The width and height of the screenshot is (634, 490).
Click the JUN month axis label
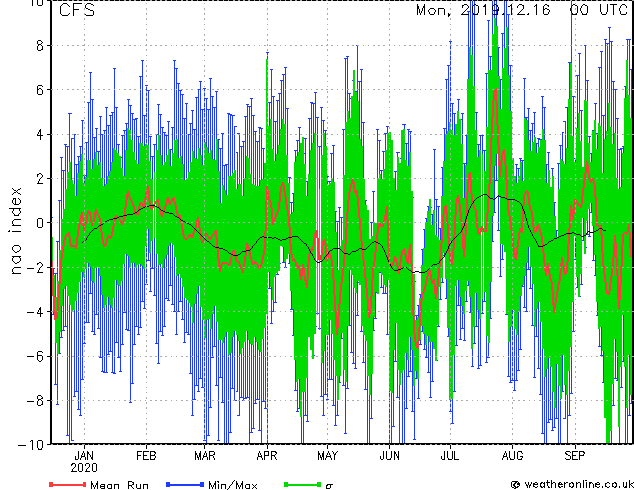coord(389,456)
